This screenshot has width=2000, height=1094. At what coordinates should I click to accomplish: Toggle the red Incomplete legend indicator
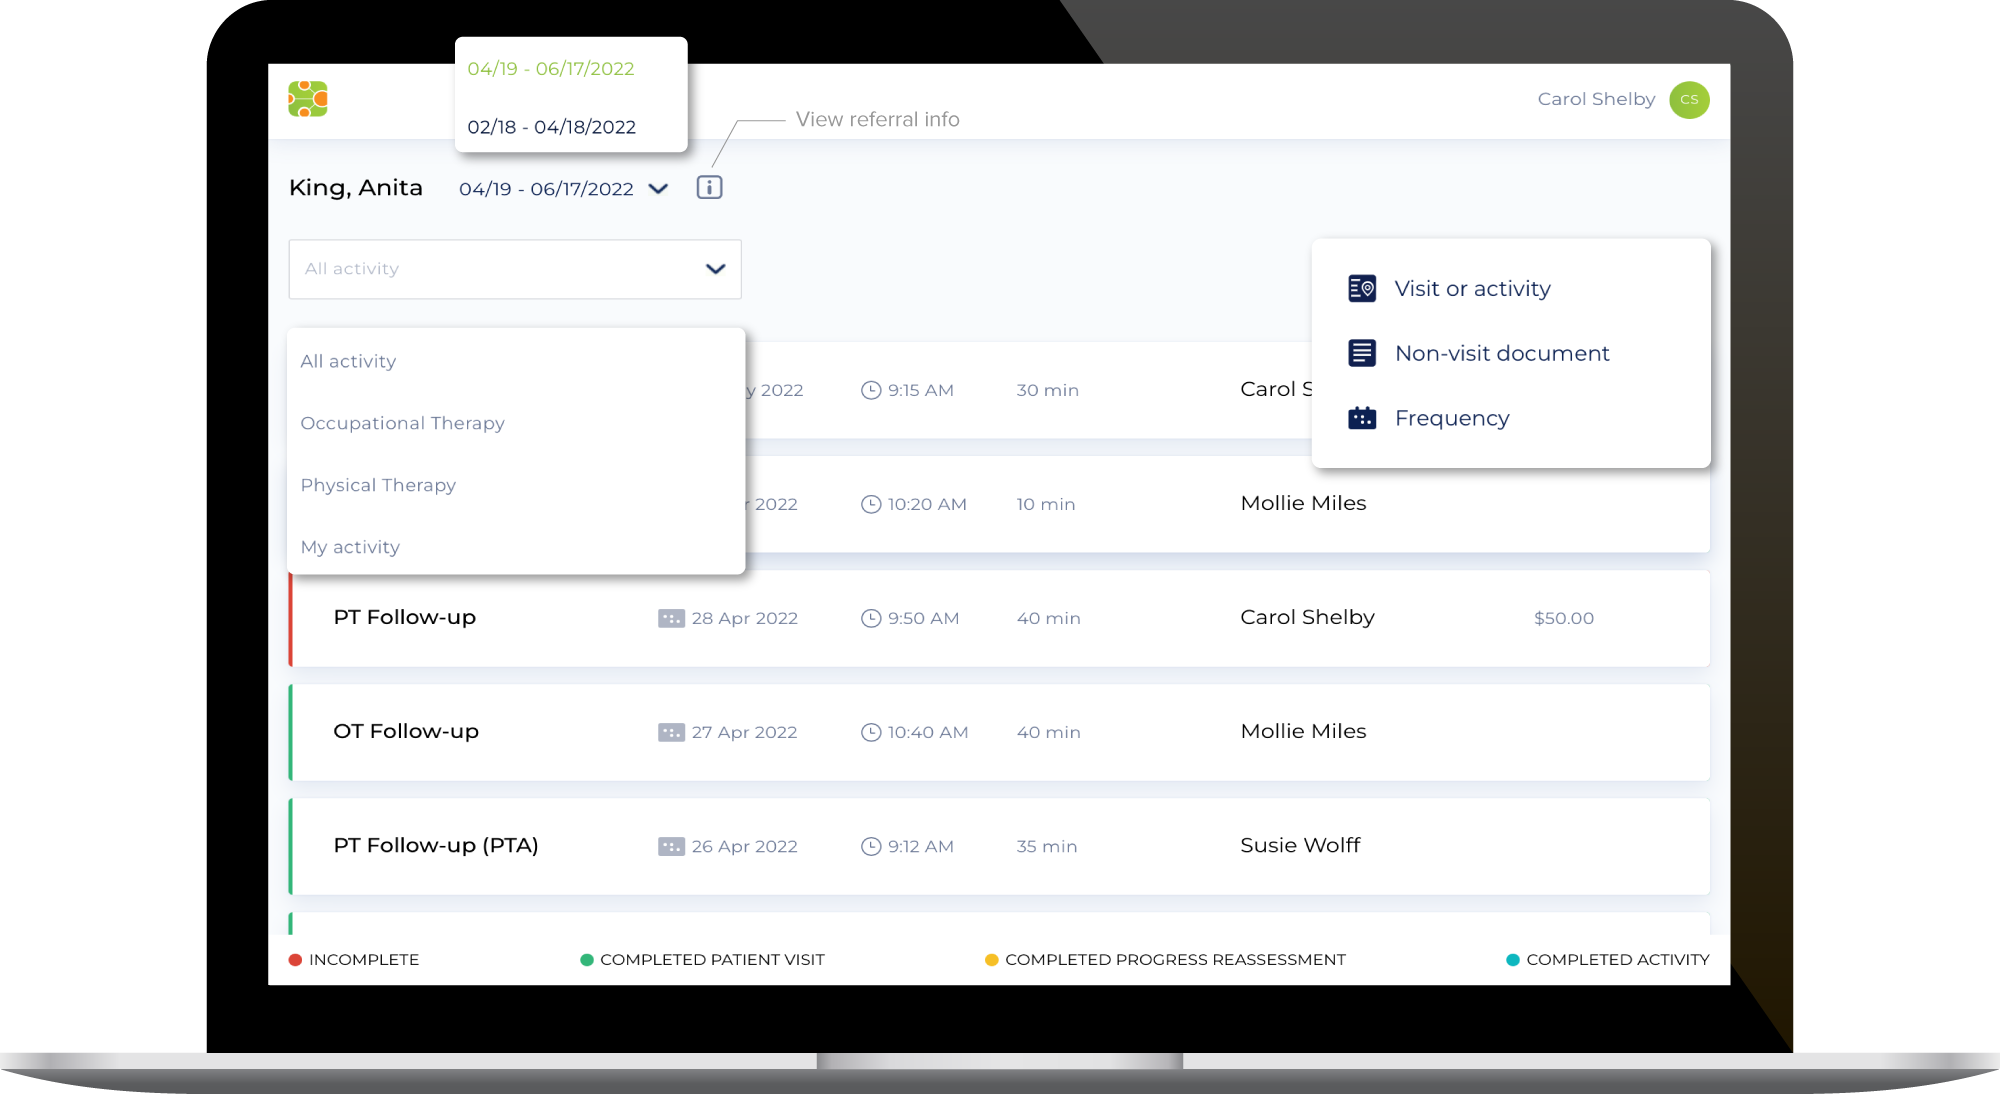(x=294, y=959)
